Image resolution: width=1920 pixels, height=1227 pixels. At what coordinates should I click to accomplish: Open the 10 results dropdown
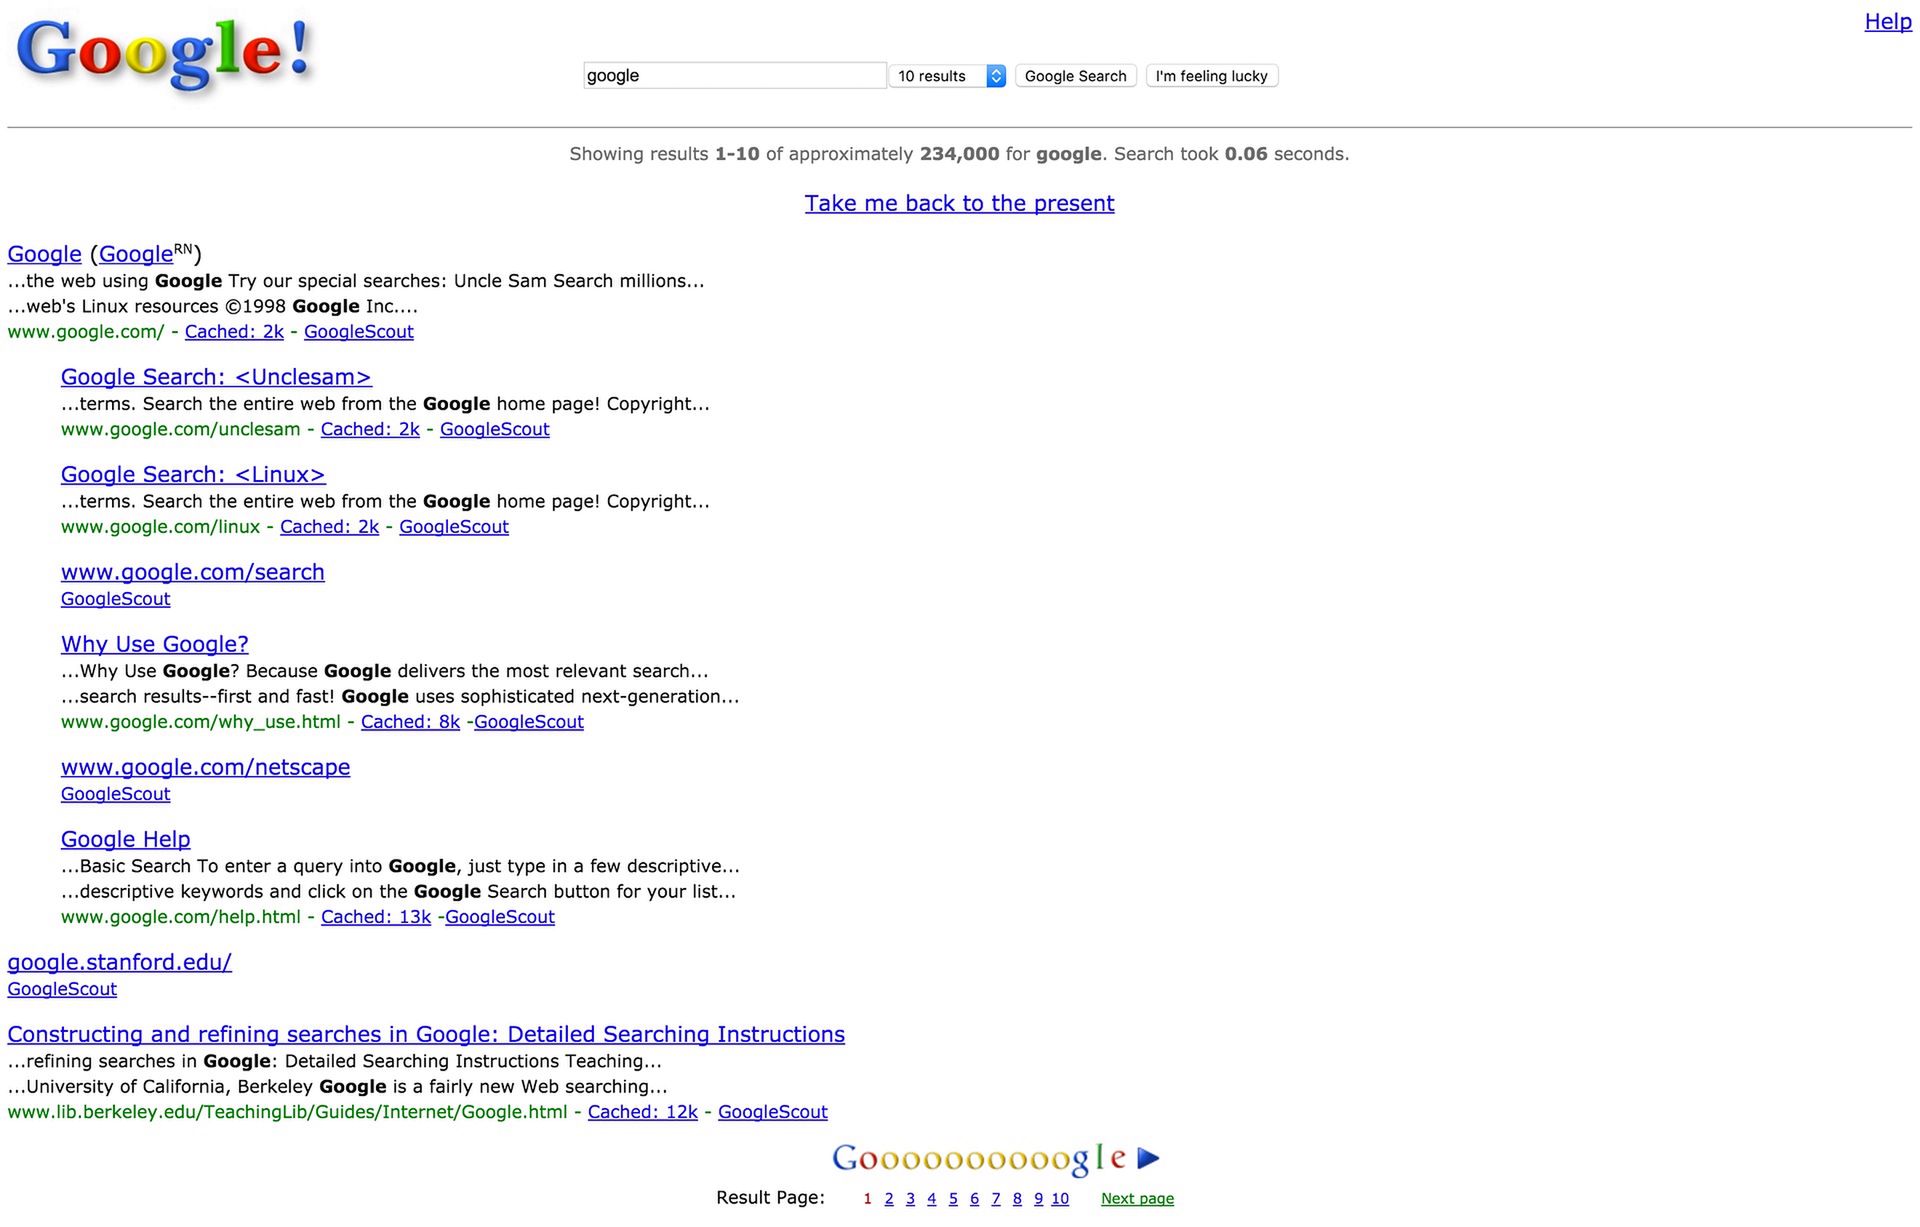coord(946,76)
